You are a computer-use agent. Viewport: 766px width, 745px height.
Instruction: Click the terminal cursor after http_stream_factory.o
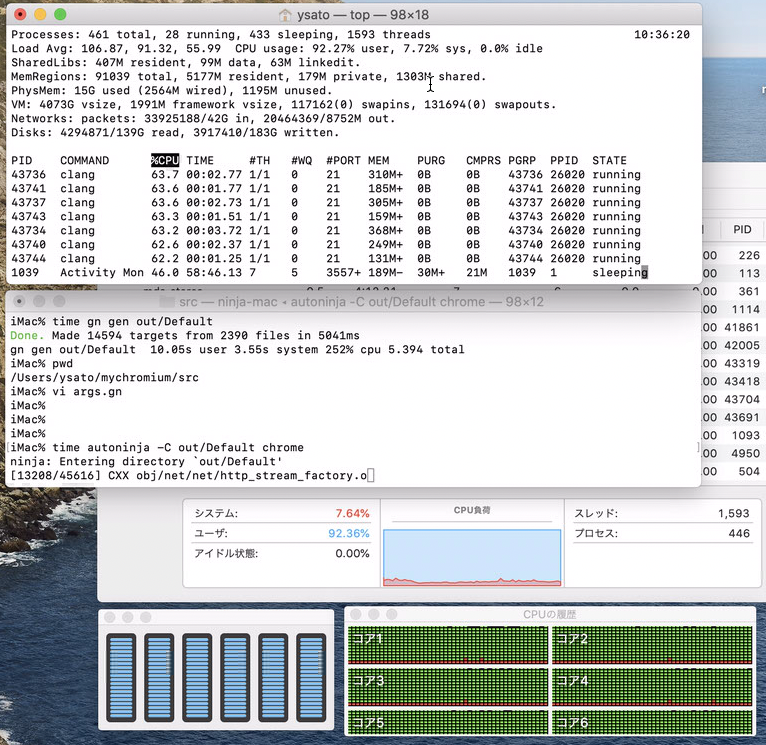pos(370,476)
